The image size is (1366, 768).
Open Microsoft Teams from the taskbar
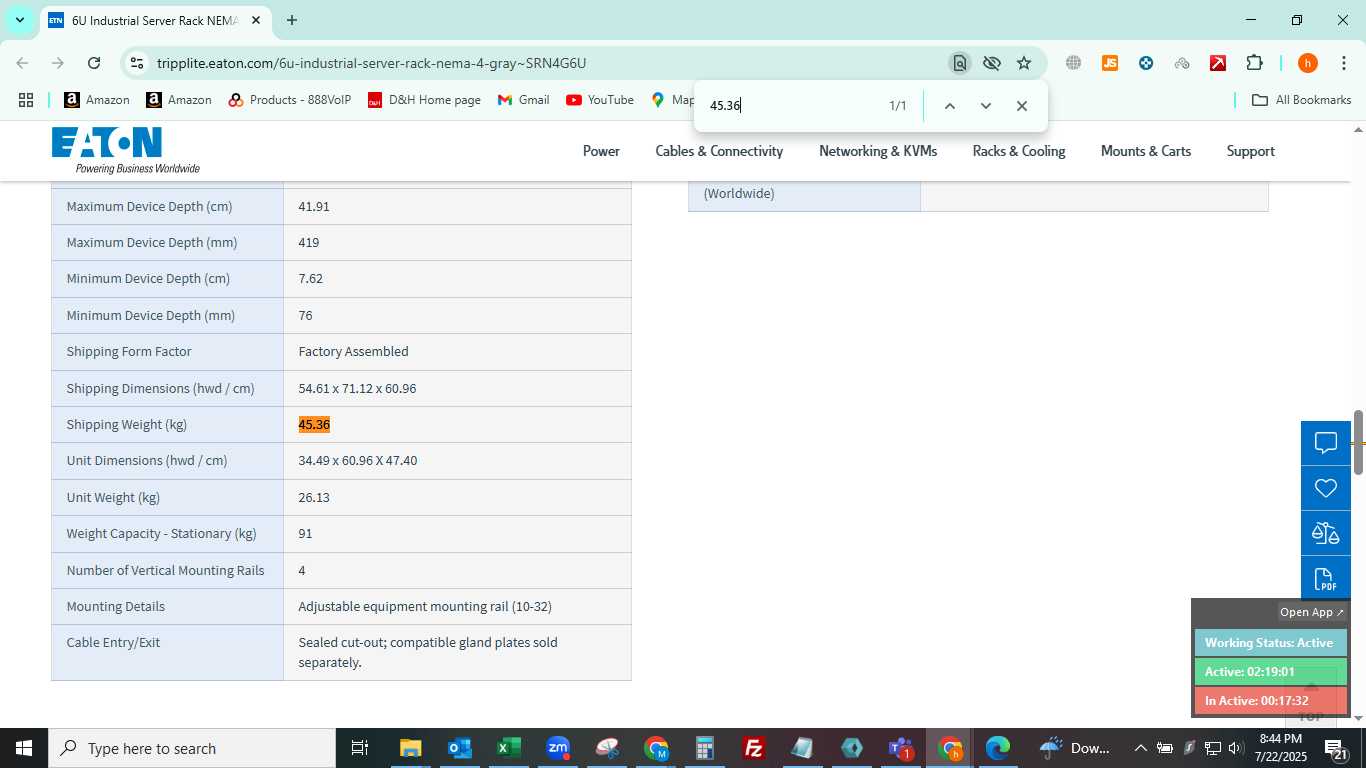pyautogui.click(x=900, y=748)
